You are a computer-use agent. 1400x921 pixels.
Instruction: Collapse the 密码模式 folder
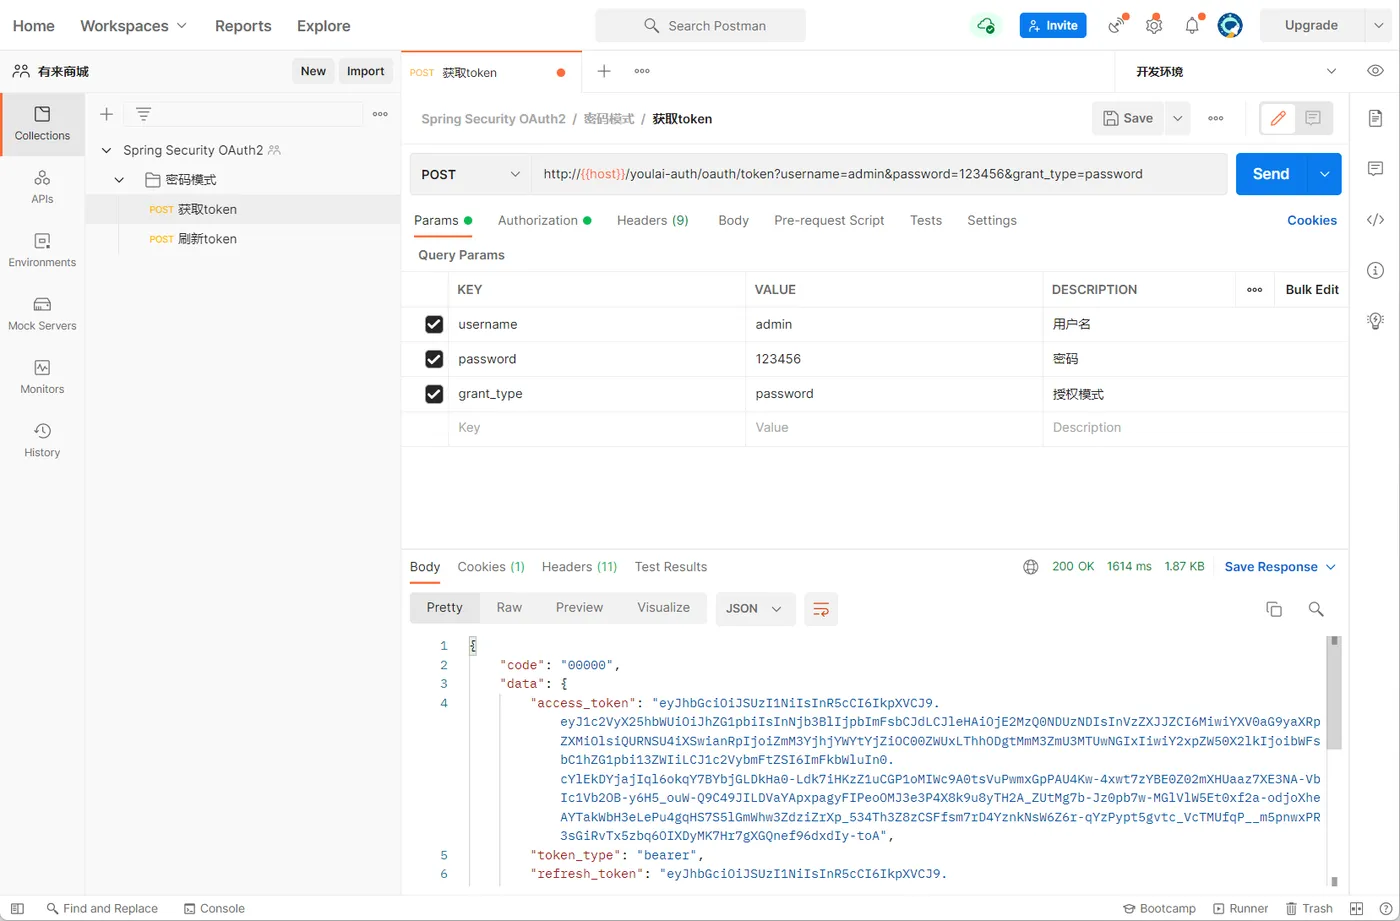[x=120, y=180]
